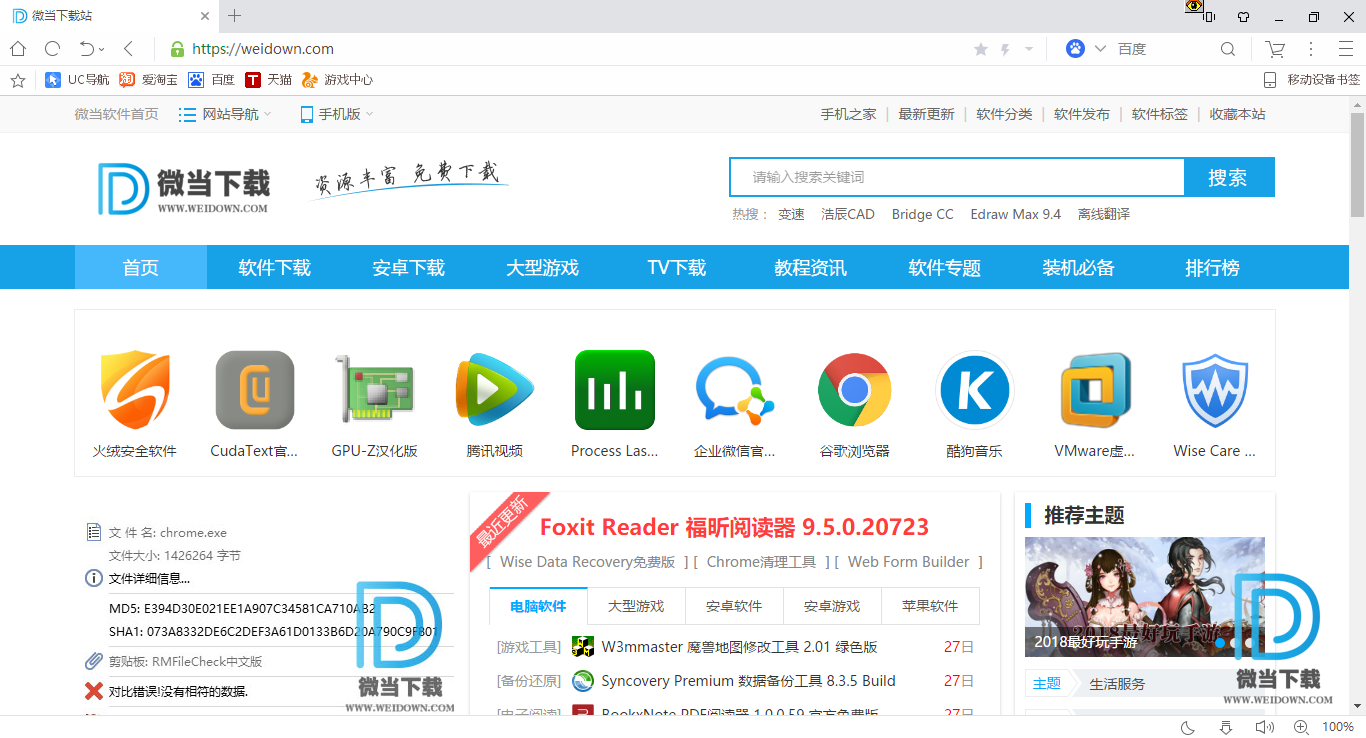Open the 2018最好玩手游 theme thumbnail
The image size is (1366, 738).
click(x=1144, y=597)
